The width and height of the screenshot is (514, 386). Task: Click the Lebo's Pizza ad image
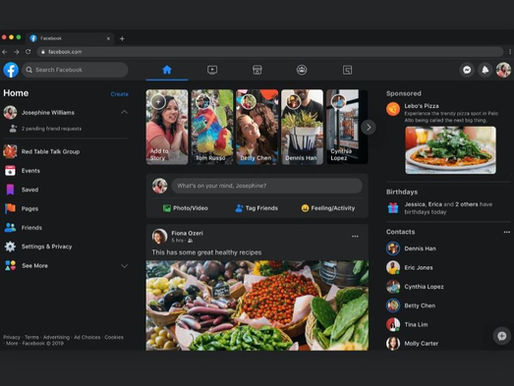pyautogui.click(x=450, y=150)
